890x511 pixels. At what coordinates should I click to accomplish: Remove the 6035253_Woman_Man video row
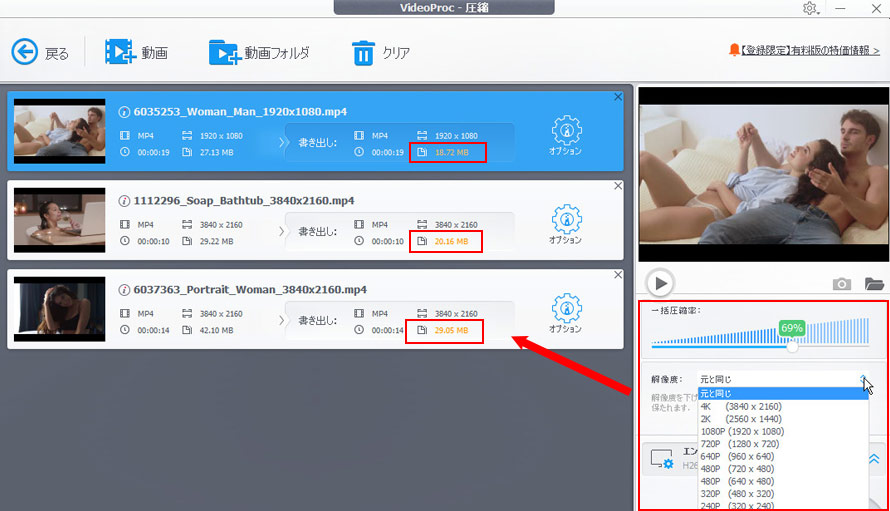coord(618,97)
